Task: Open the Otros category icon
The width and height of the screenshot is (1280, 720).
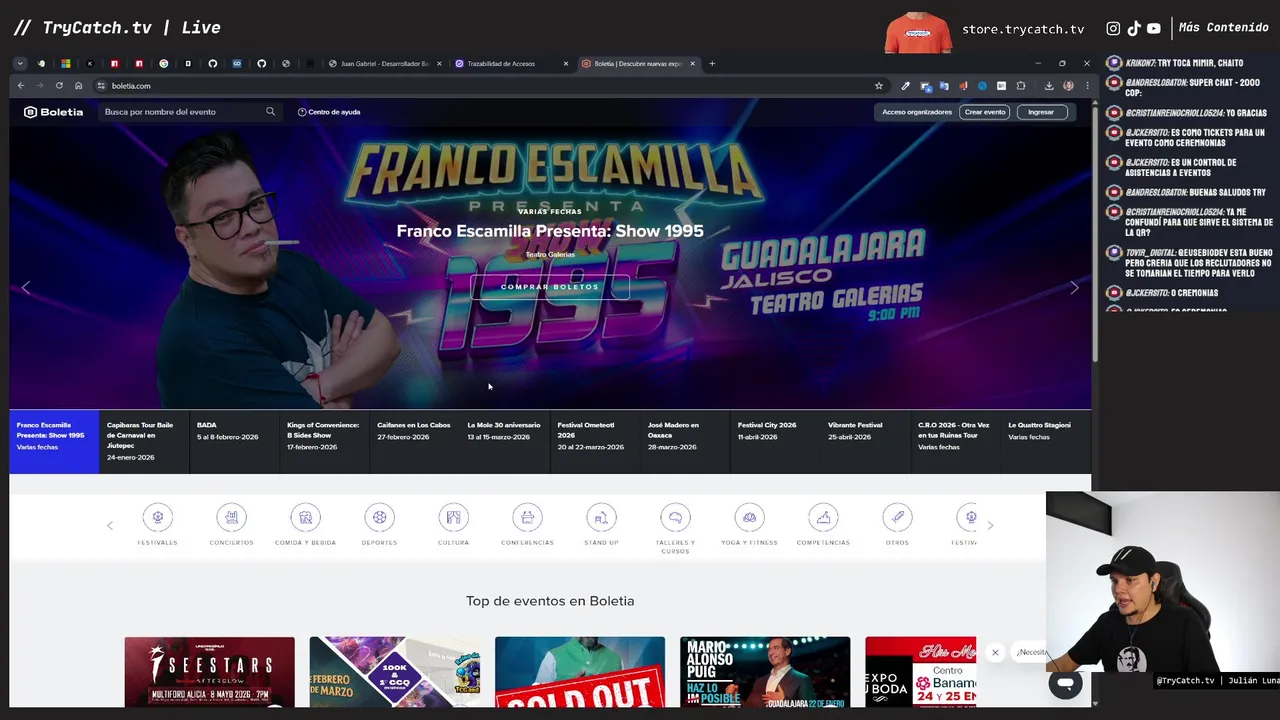Action: click(897, 517)
